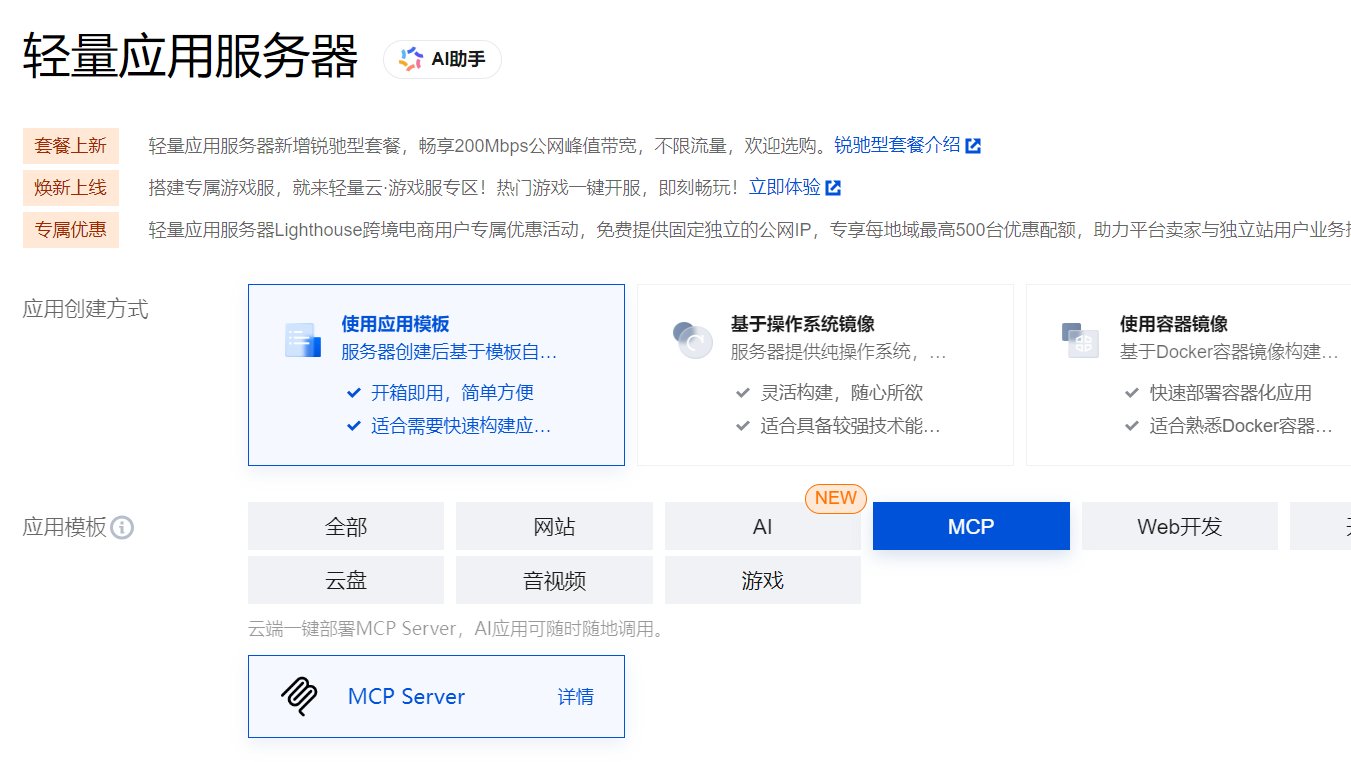Image resolution: width=1351 pixels, height=762 pixels.
Task: Click the NEW badge on AI tab
Action: click(836, 498)
